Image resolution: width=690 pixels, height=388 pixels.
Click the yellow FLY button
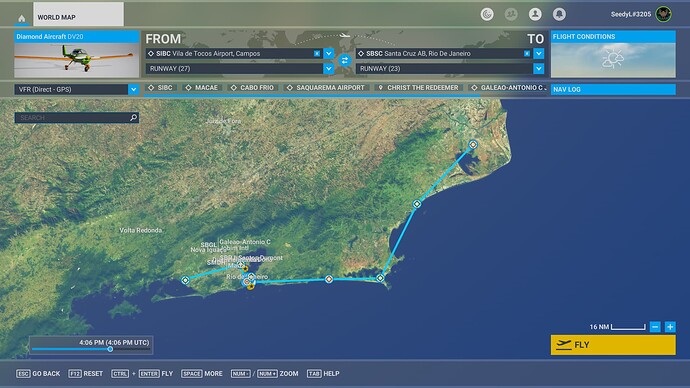[x=613, y=345]
